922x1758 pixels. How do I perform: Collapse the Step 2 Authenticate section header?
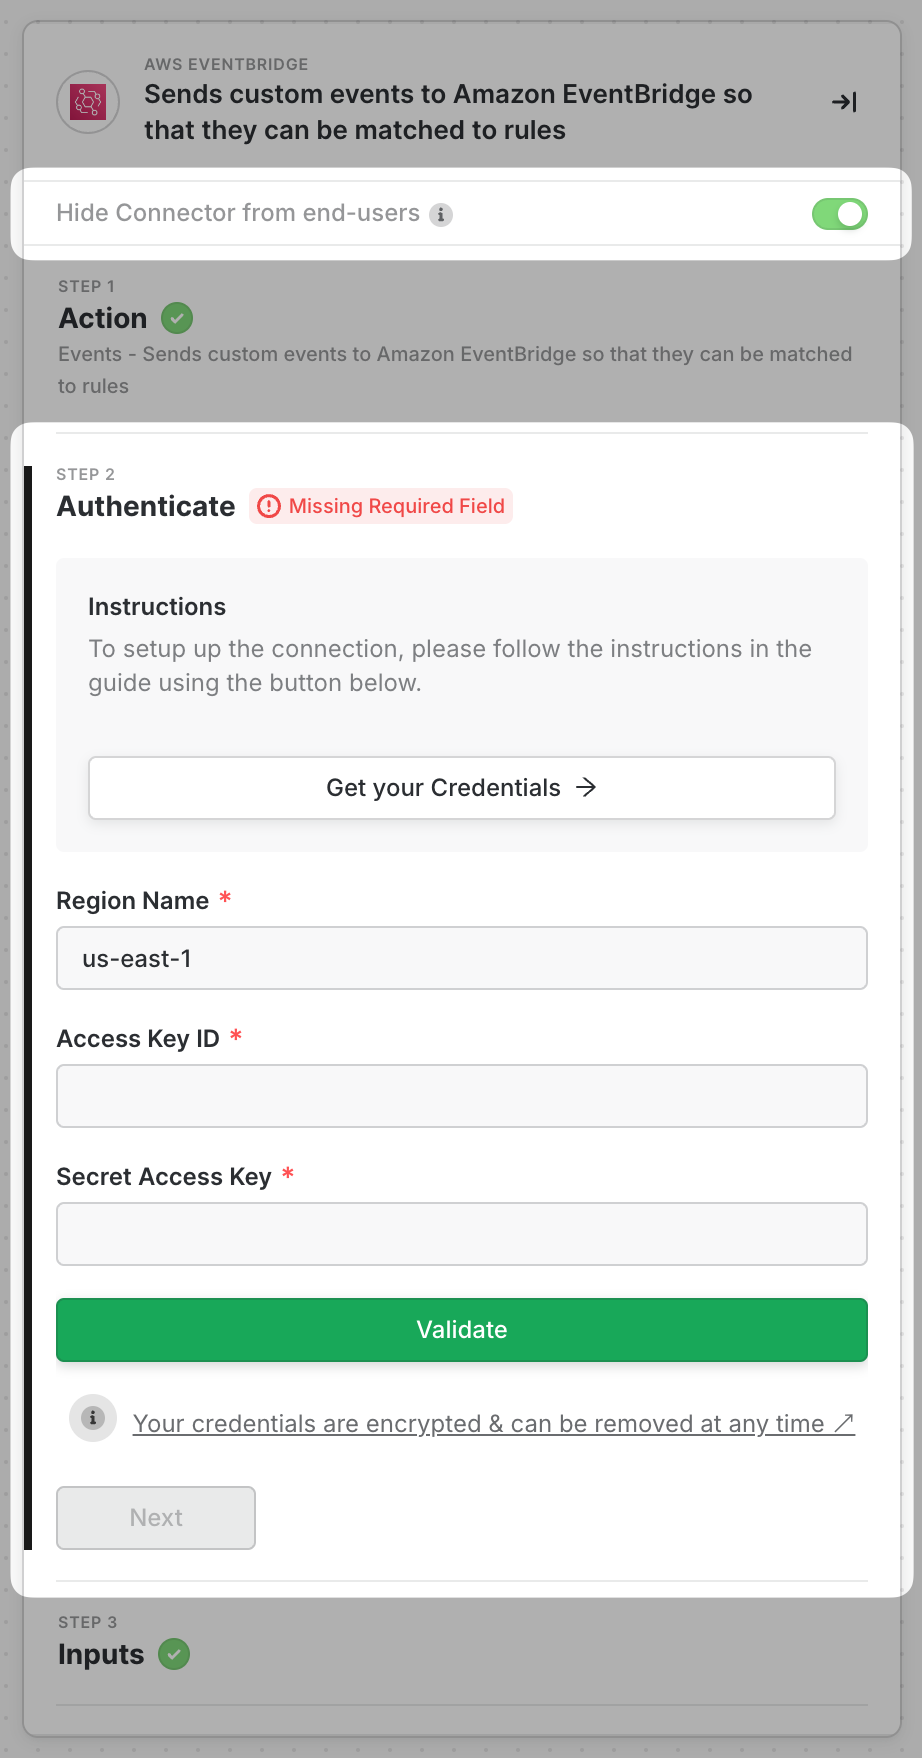(x=146, y=506)
